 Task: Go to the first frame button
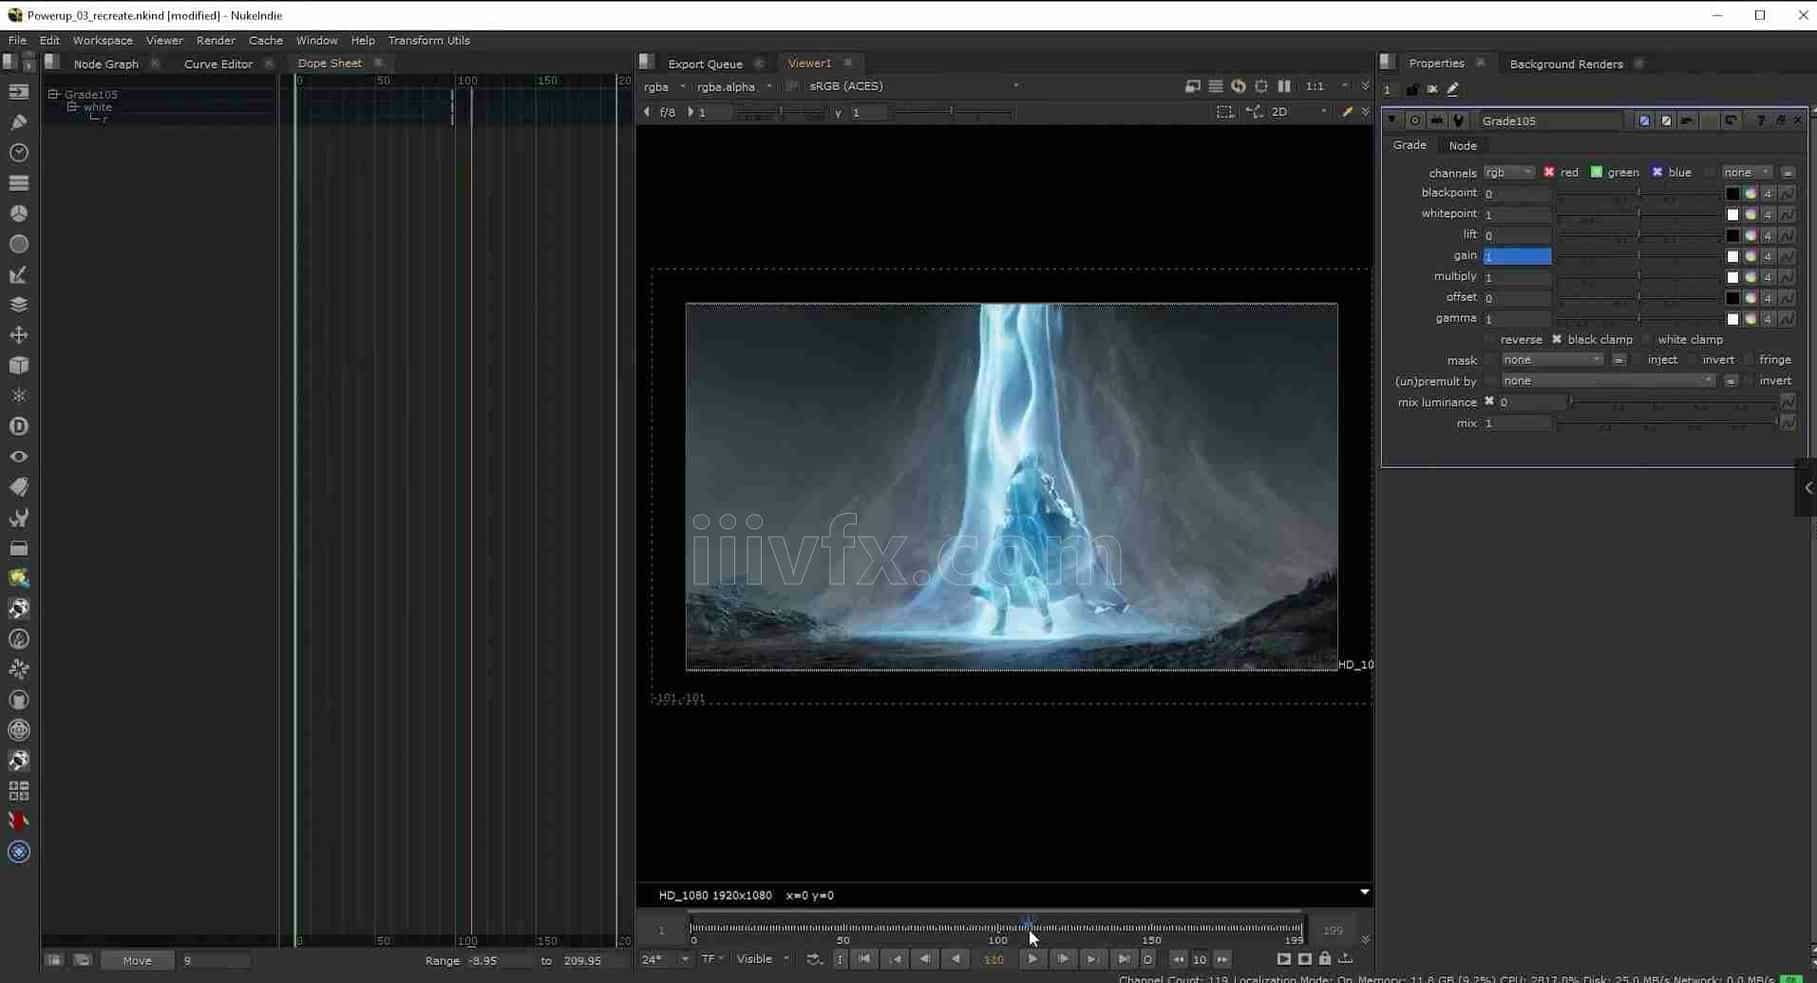[x=865, y=959]
